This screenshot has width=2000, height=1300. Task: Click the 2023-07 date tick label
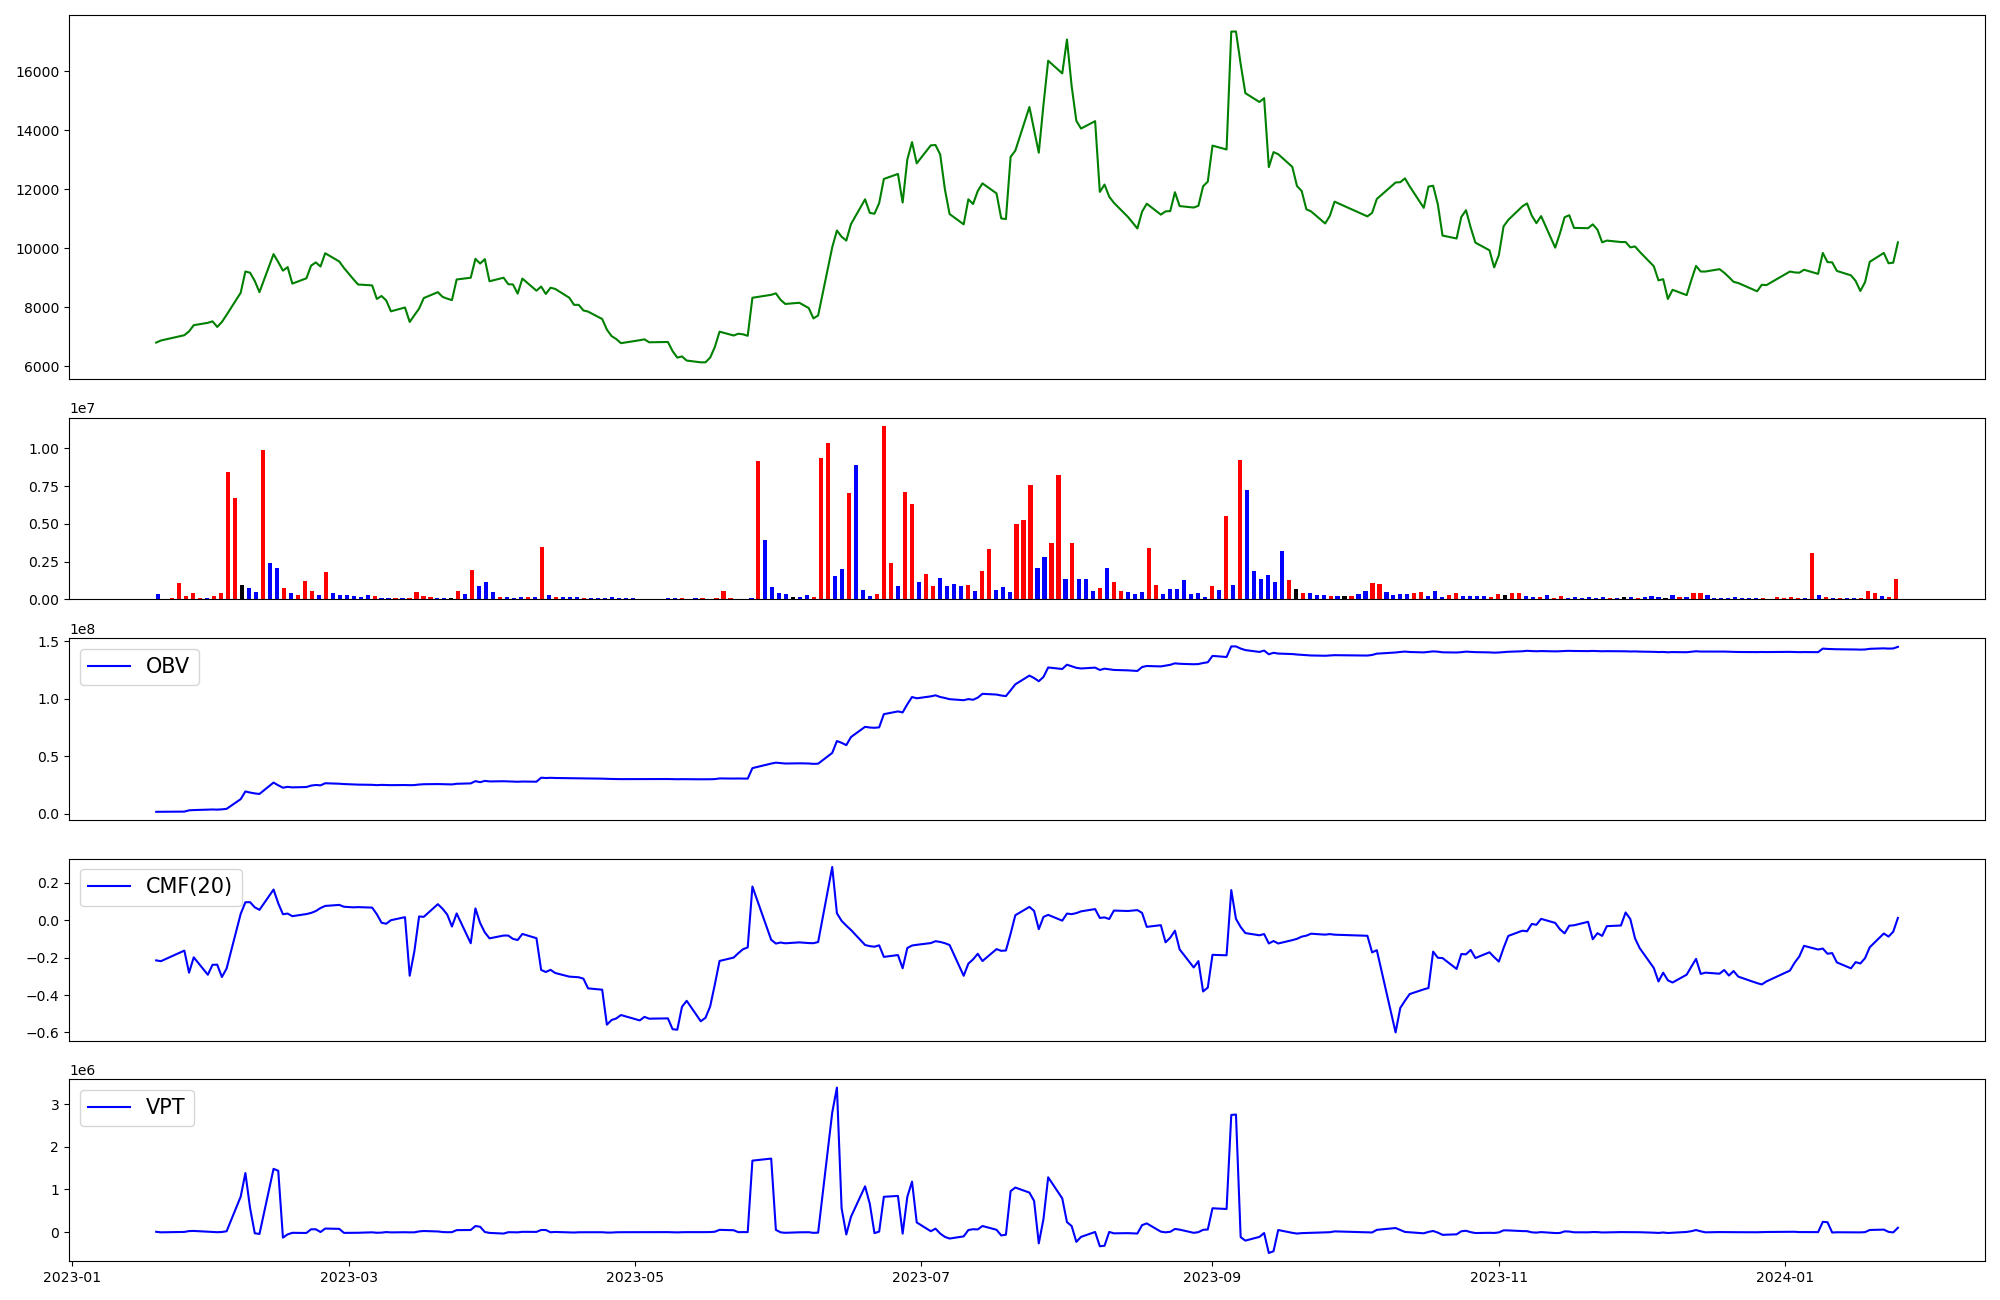click(920, 1277)
